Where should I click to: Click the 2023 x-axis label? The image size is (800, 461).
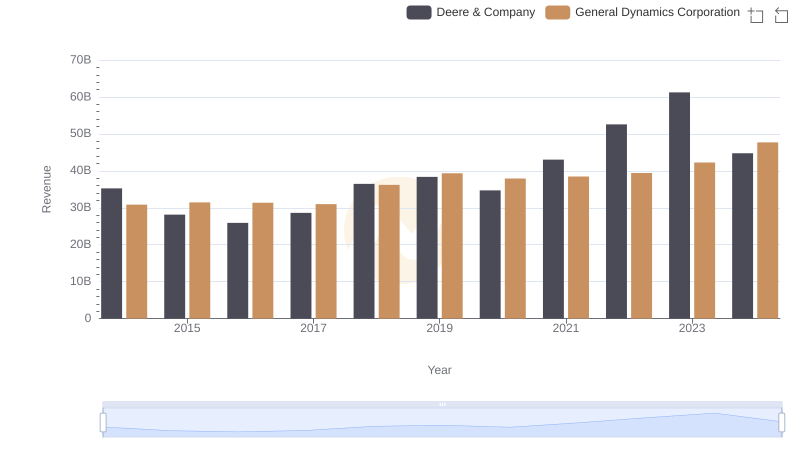click(x=692, y=328)
